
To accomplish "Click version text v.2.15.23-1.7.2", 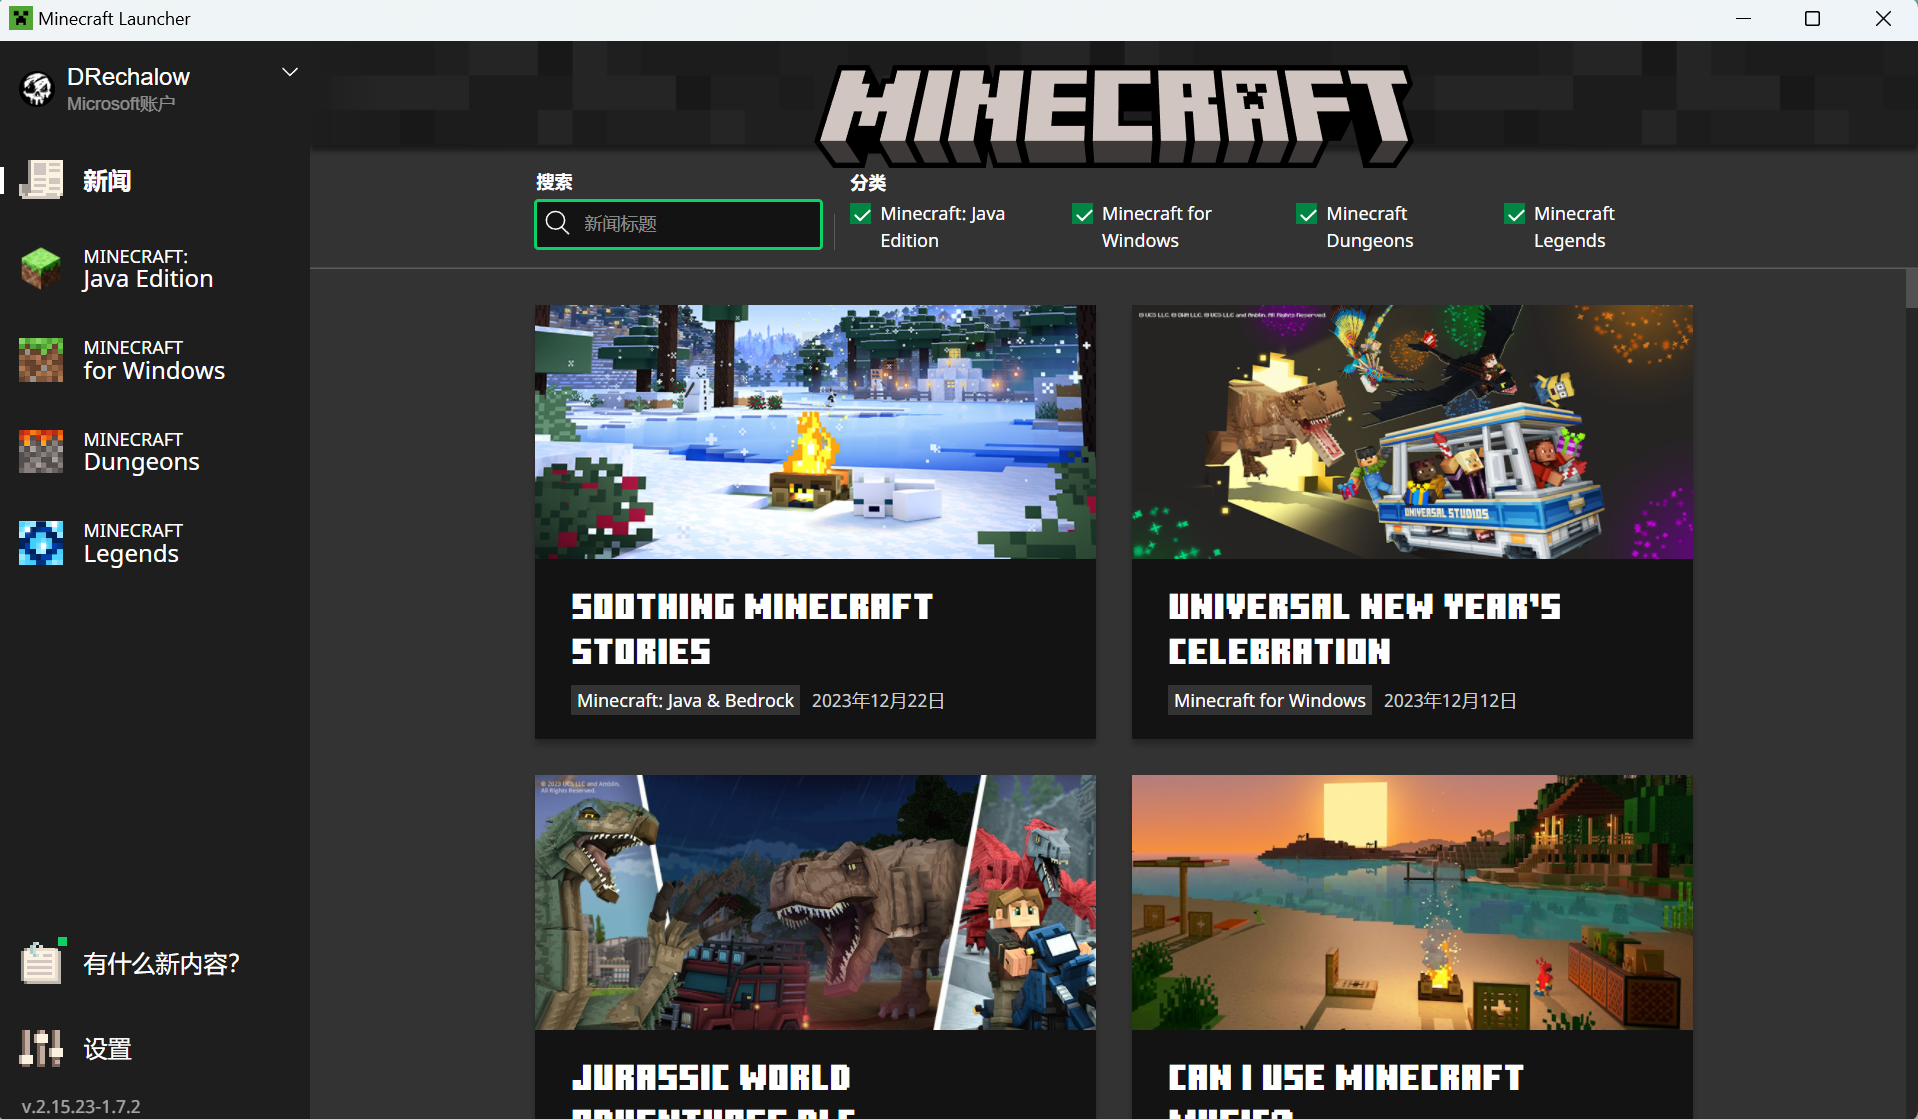I will 81,1106.
